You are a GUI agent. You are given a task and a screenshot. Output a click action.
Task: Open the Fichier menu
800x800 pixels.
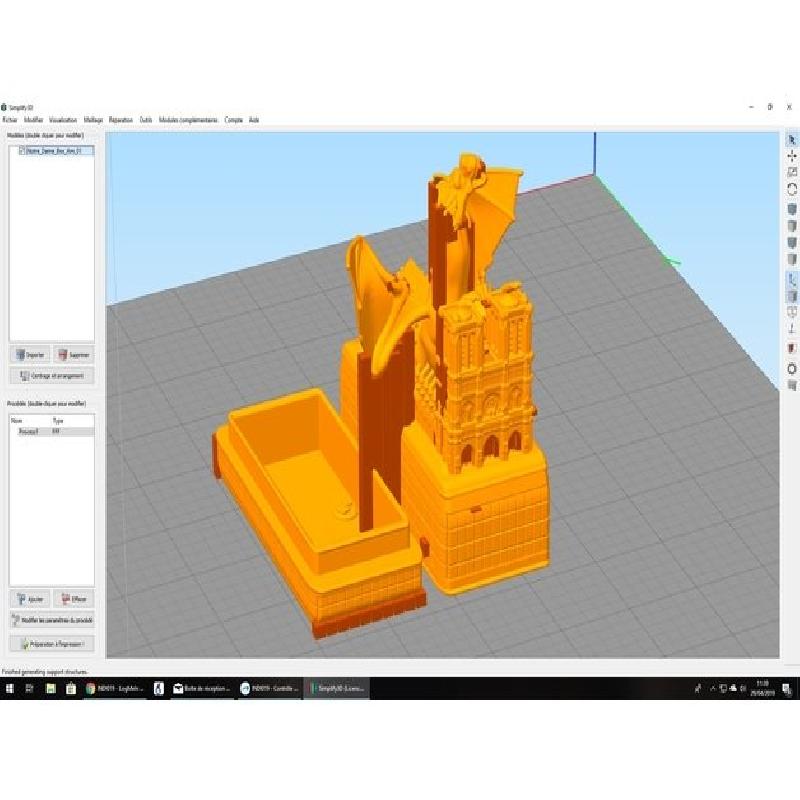click(10, 120)
